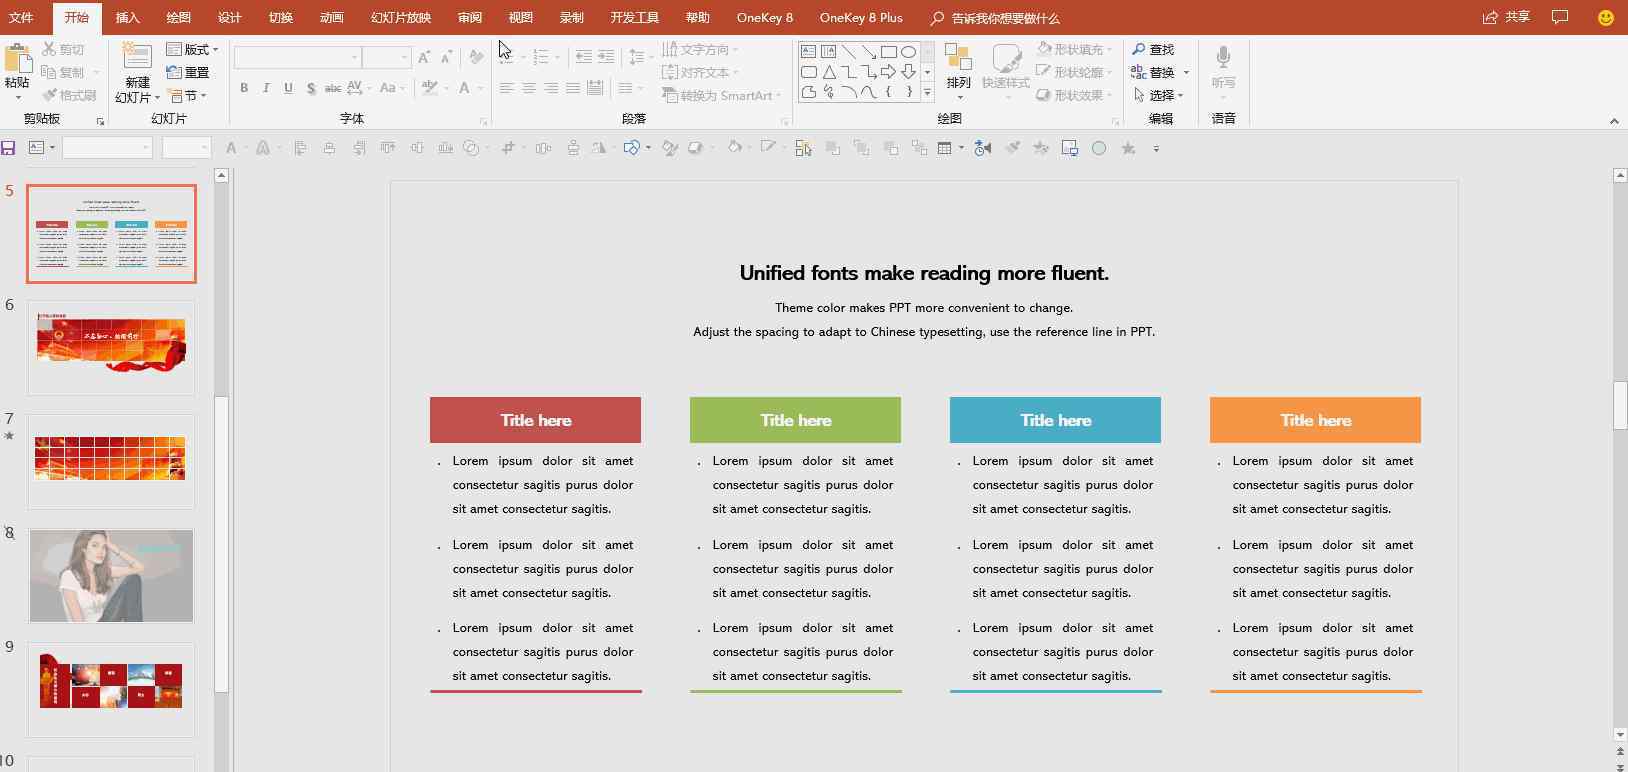Click the Paste clipboard icon
The image size is (1628, 772).
[17, 59]
